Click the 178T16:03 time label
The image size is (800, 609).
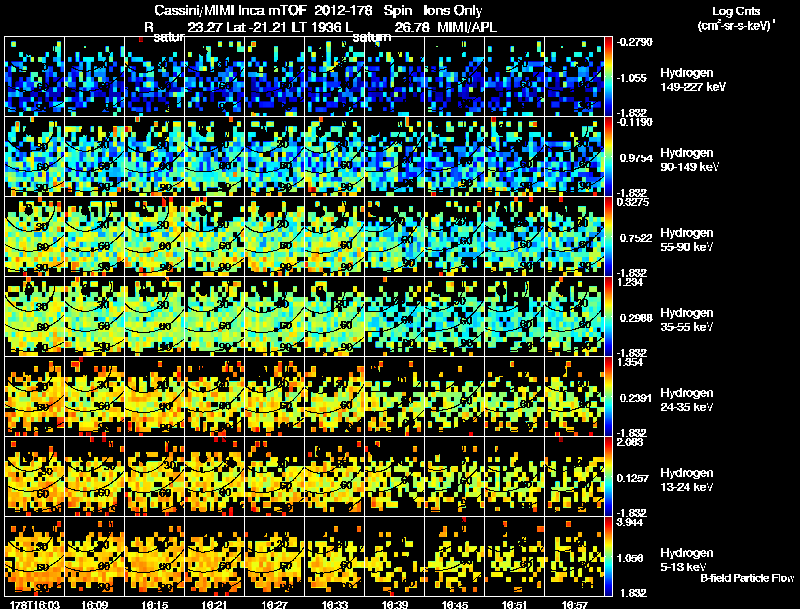pos(35,604)
